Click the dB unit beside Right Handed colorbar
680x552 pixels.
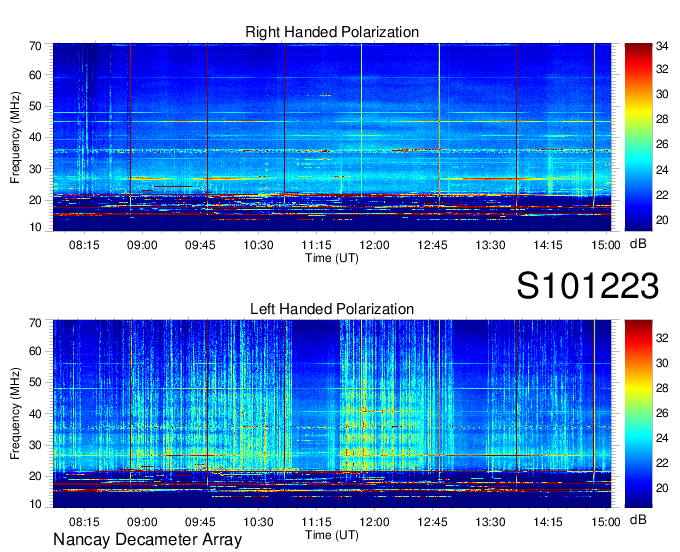pos(638,244)
